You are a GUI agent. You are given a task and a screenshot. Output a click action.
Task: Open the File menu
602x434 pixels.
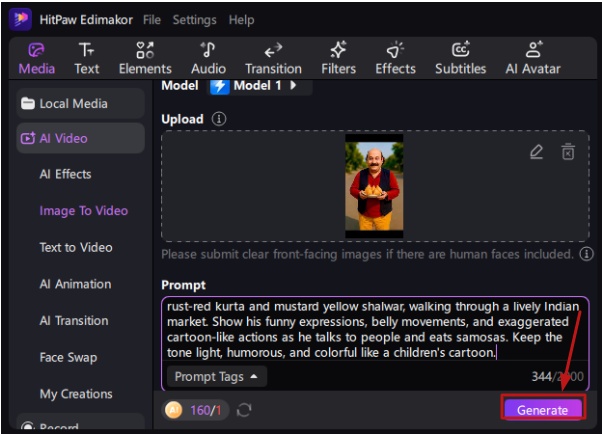(x=151, y=20)
